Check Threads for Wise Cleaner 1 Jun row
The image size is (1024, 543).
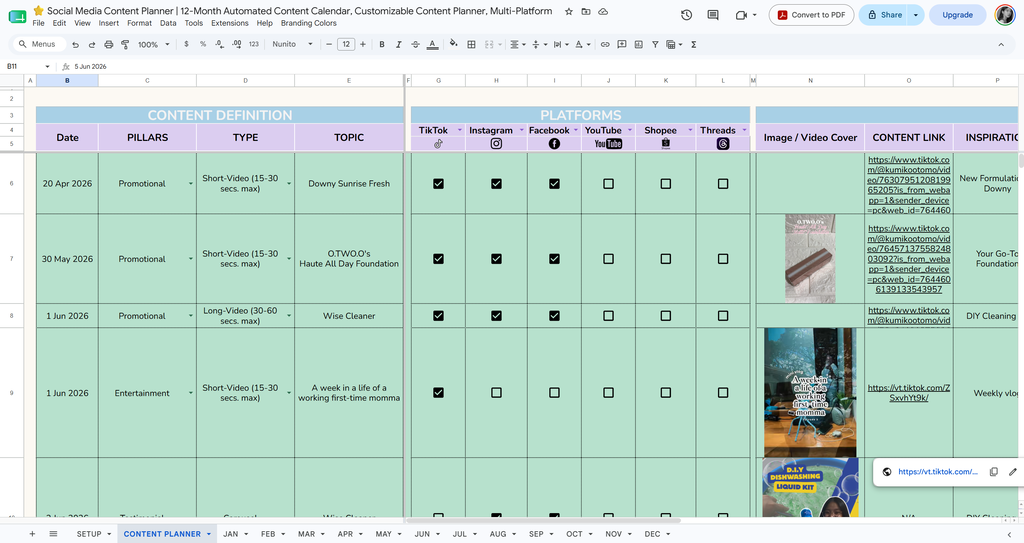723,316
